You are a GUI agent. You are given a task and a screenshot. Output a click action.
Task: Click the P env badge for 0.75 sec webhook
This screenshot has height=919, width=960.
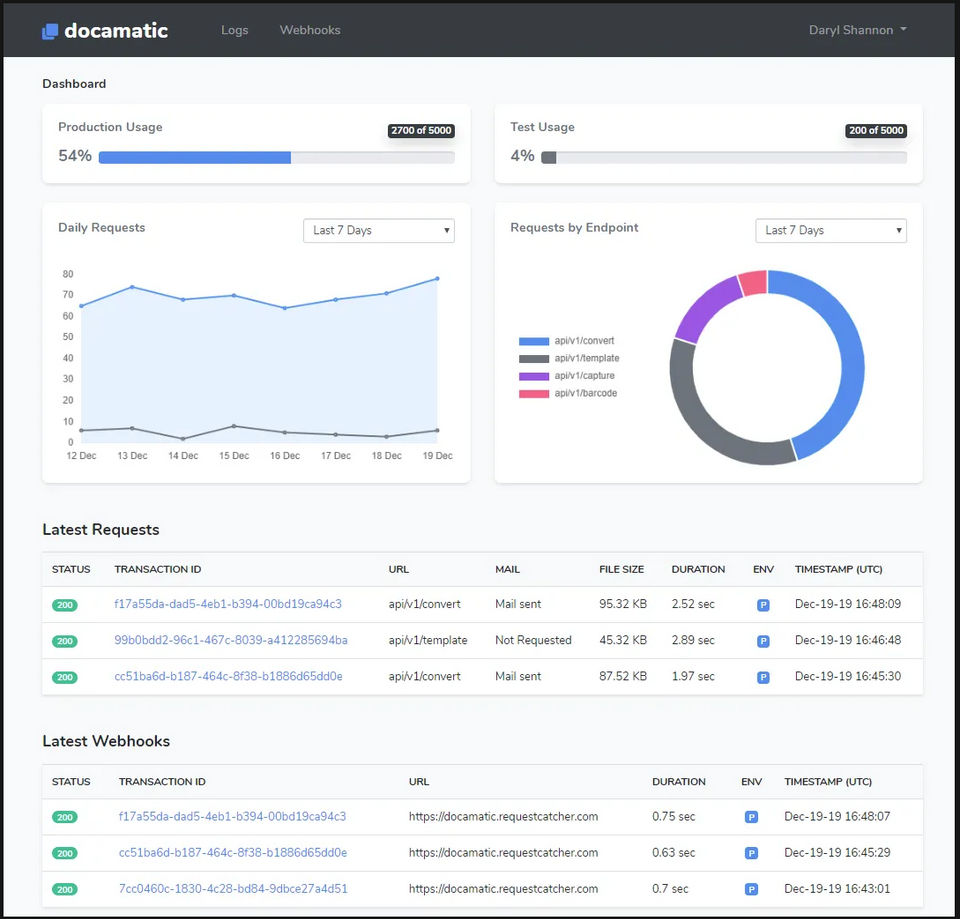751,817
